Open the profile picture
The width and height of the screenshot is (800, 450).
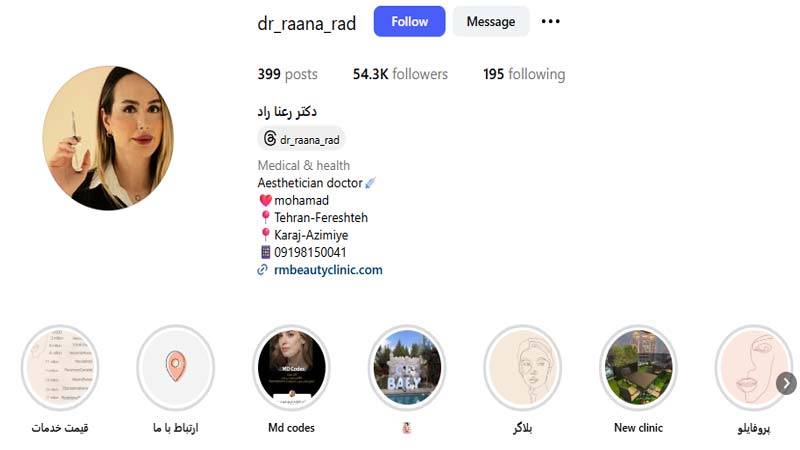tap(108, 138)
